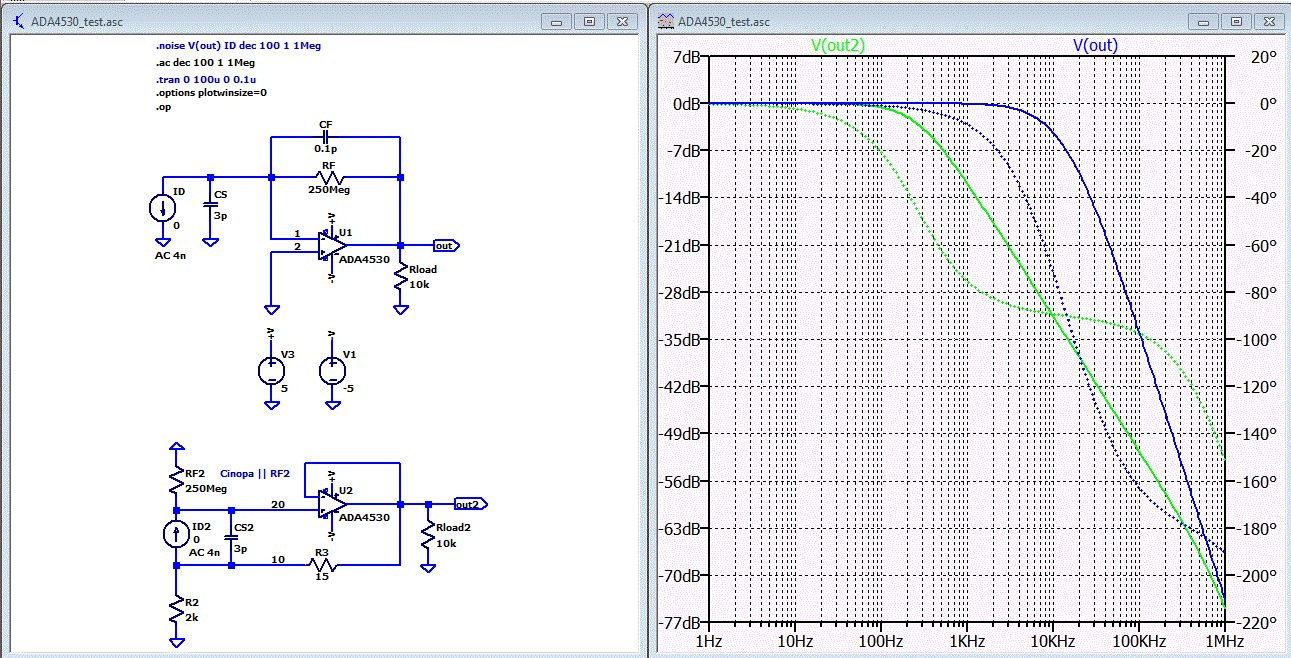
Task: Click the out2 net label flag
Action: click(x=469, y=503)
